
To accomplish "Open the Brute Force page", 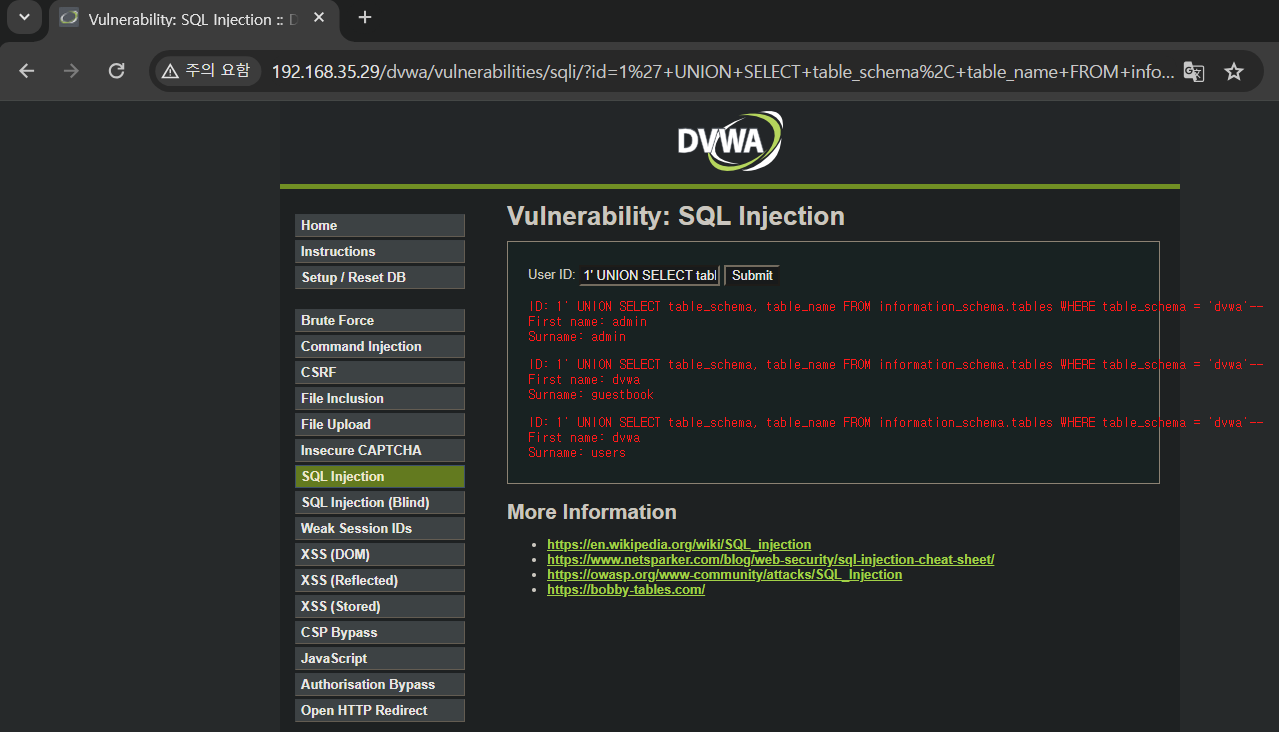I will [x=380, y=320].
